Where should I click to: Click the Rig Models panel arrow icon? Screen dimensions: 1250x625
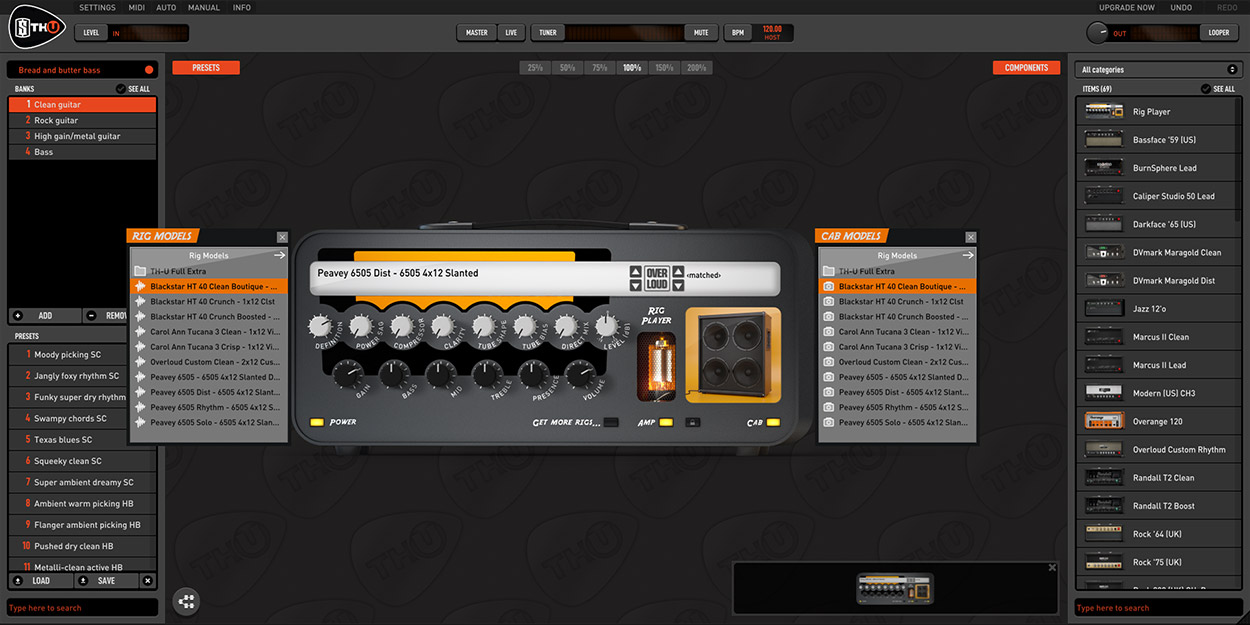coord(281,255)
